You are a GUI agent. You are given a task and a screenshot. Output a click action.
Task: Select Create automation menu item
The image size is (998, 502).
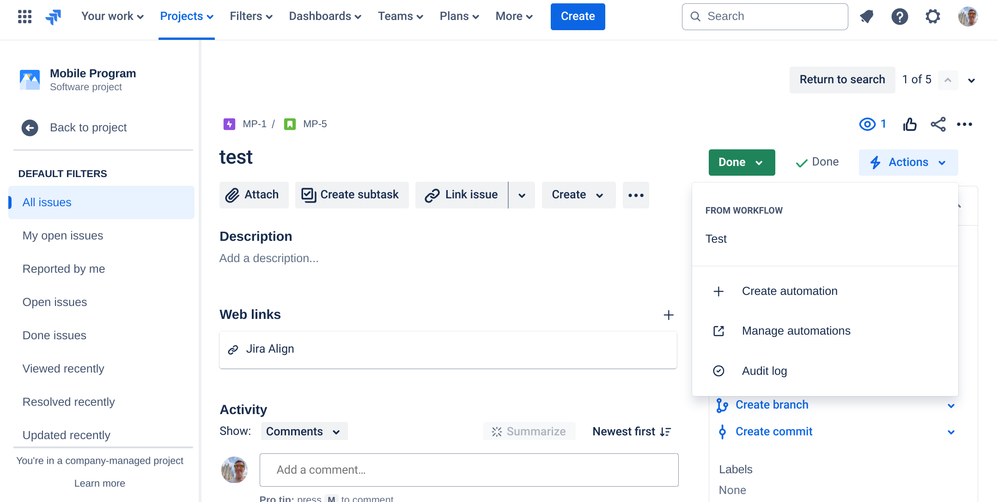pos(825,291)
